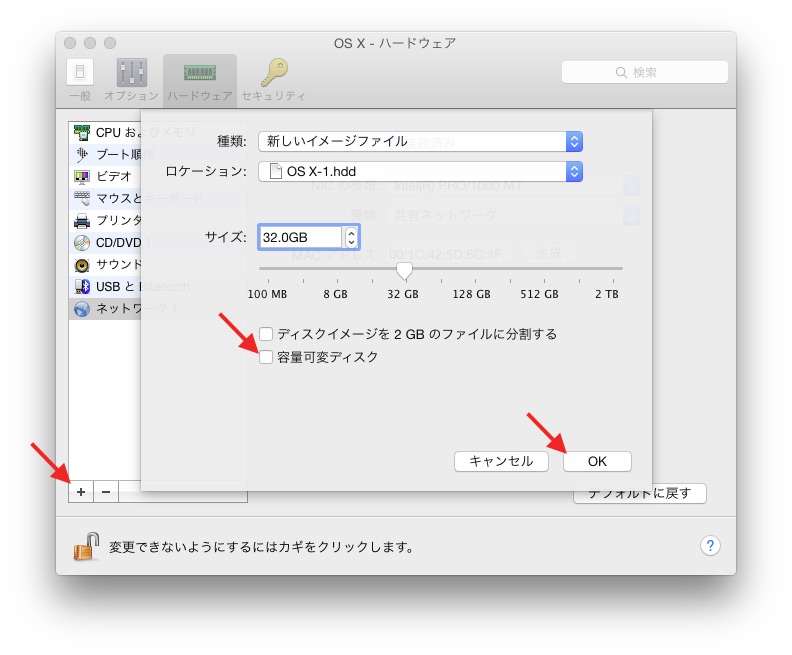Open the セキュリティ key icon
The image size is (792, 655).
coord(274,72)
